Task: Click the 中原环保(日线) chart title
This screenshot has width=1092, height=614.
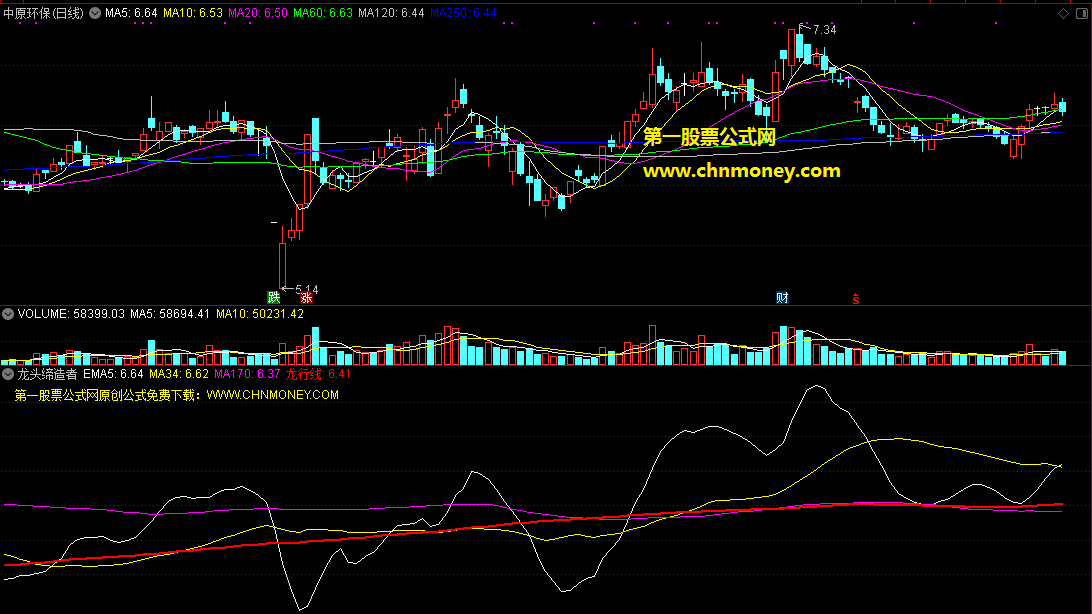Action: click(43, 13)
